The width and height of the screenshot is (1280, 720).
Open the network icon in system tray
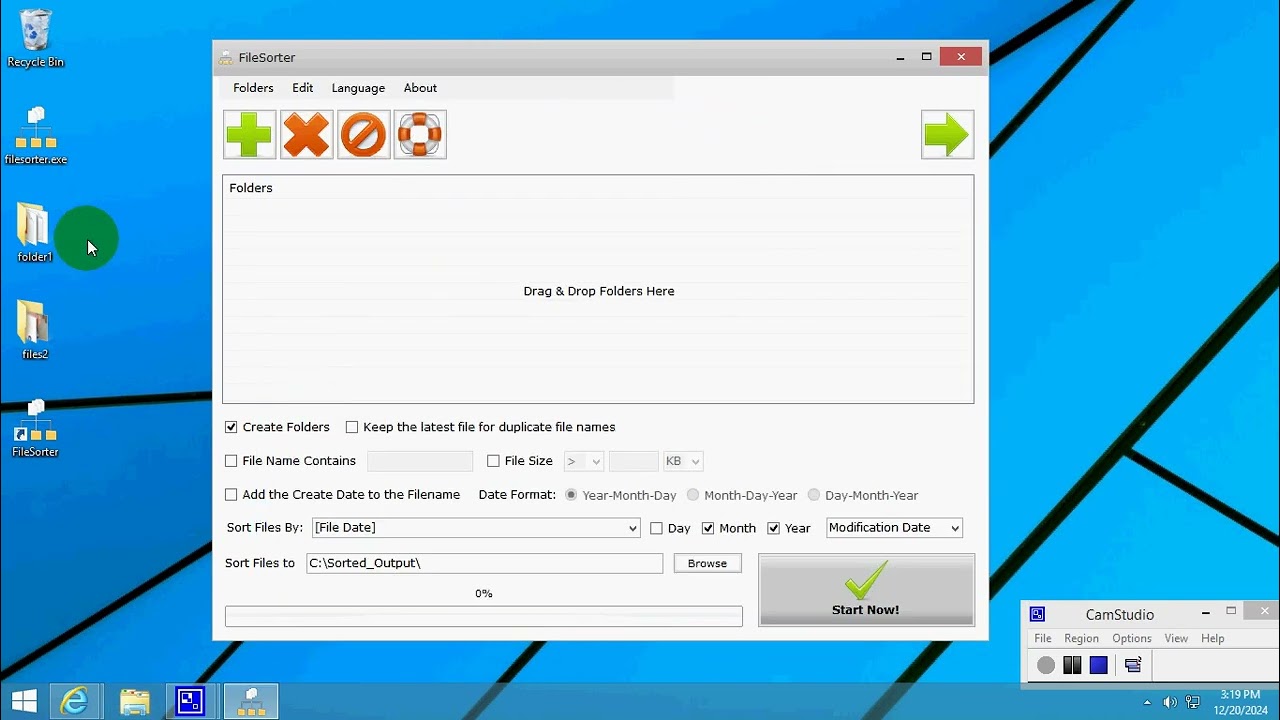1193,702
